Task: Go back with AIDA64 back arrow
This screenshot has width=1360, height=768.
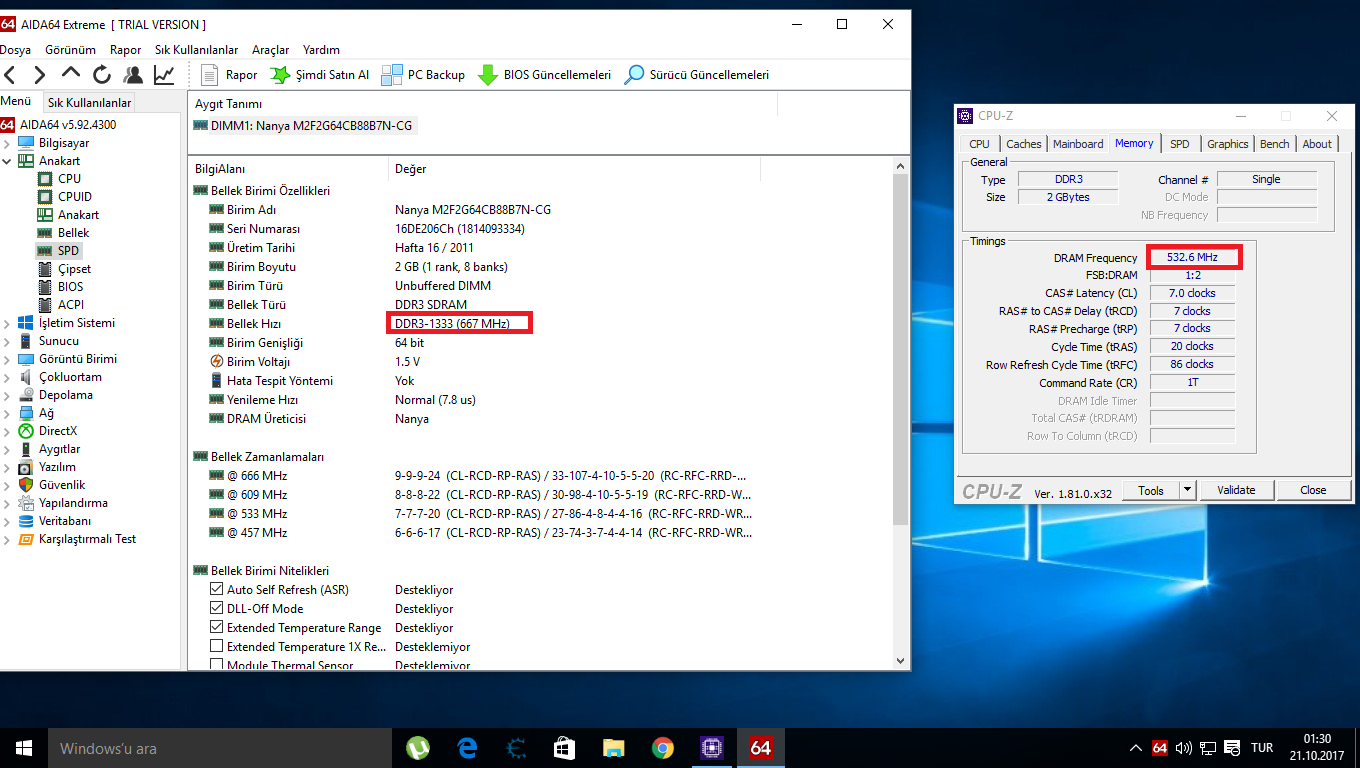Action: (9, 75)
